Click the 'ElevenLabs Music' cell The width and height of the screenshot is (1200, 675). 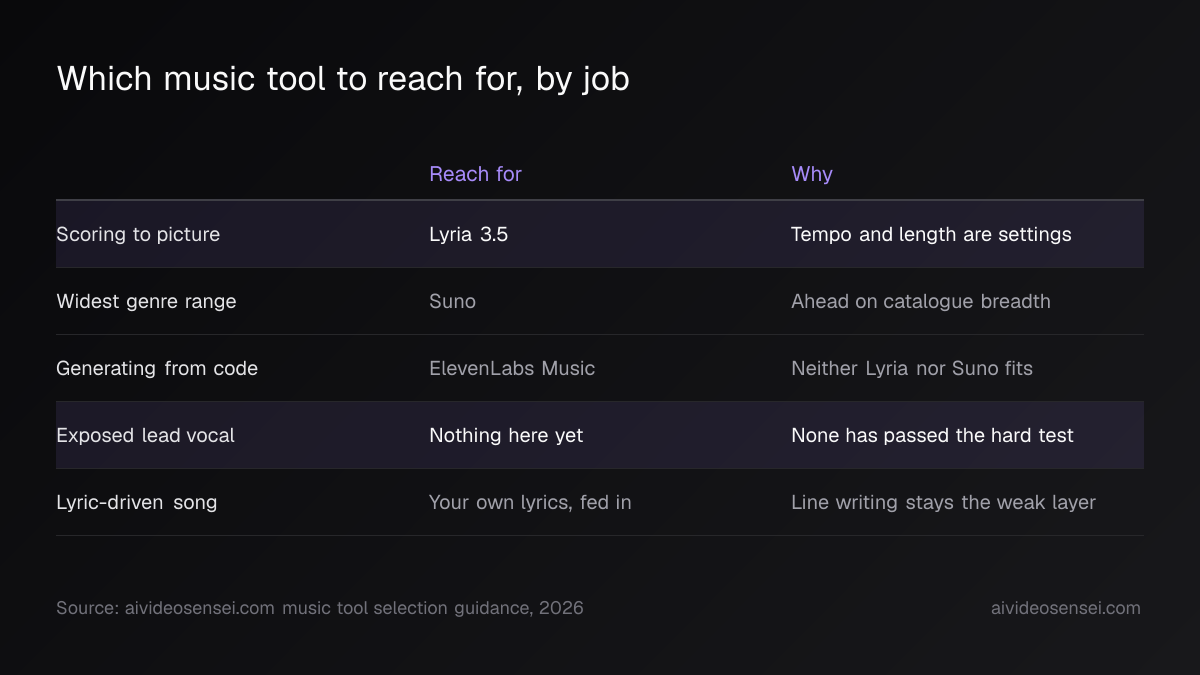[512, 368]
